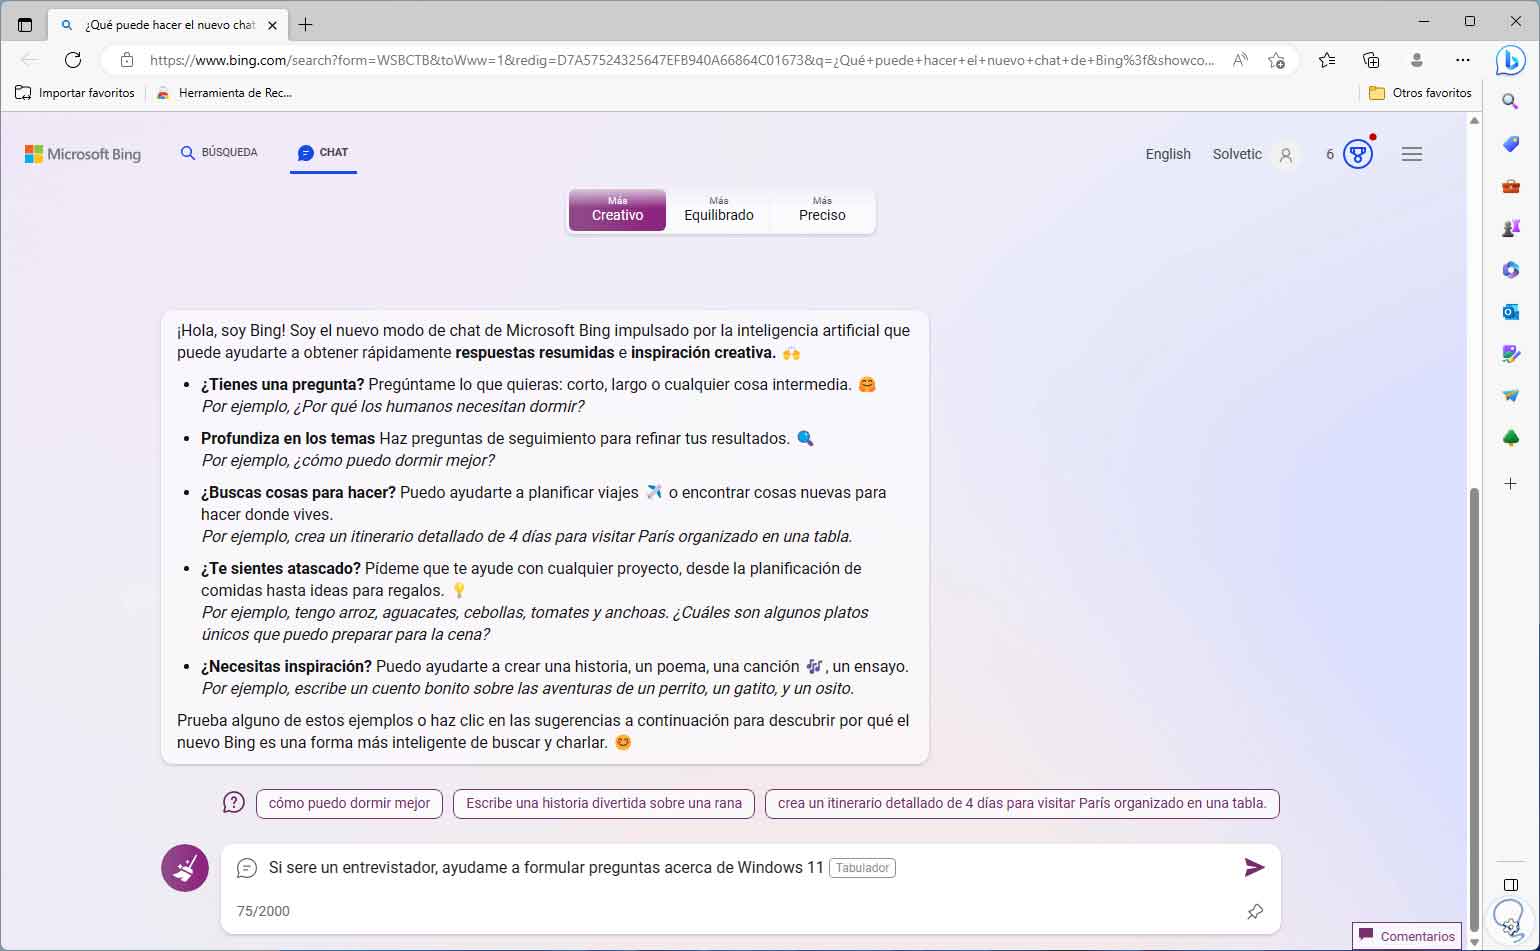Open the Search icon in Edge sidebar
Image resolution: width=1540 pixels, height=951 pixels.
tap(1510, 101)
